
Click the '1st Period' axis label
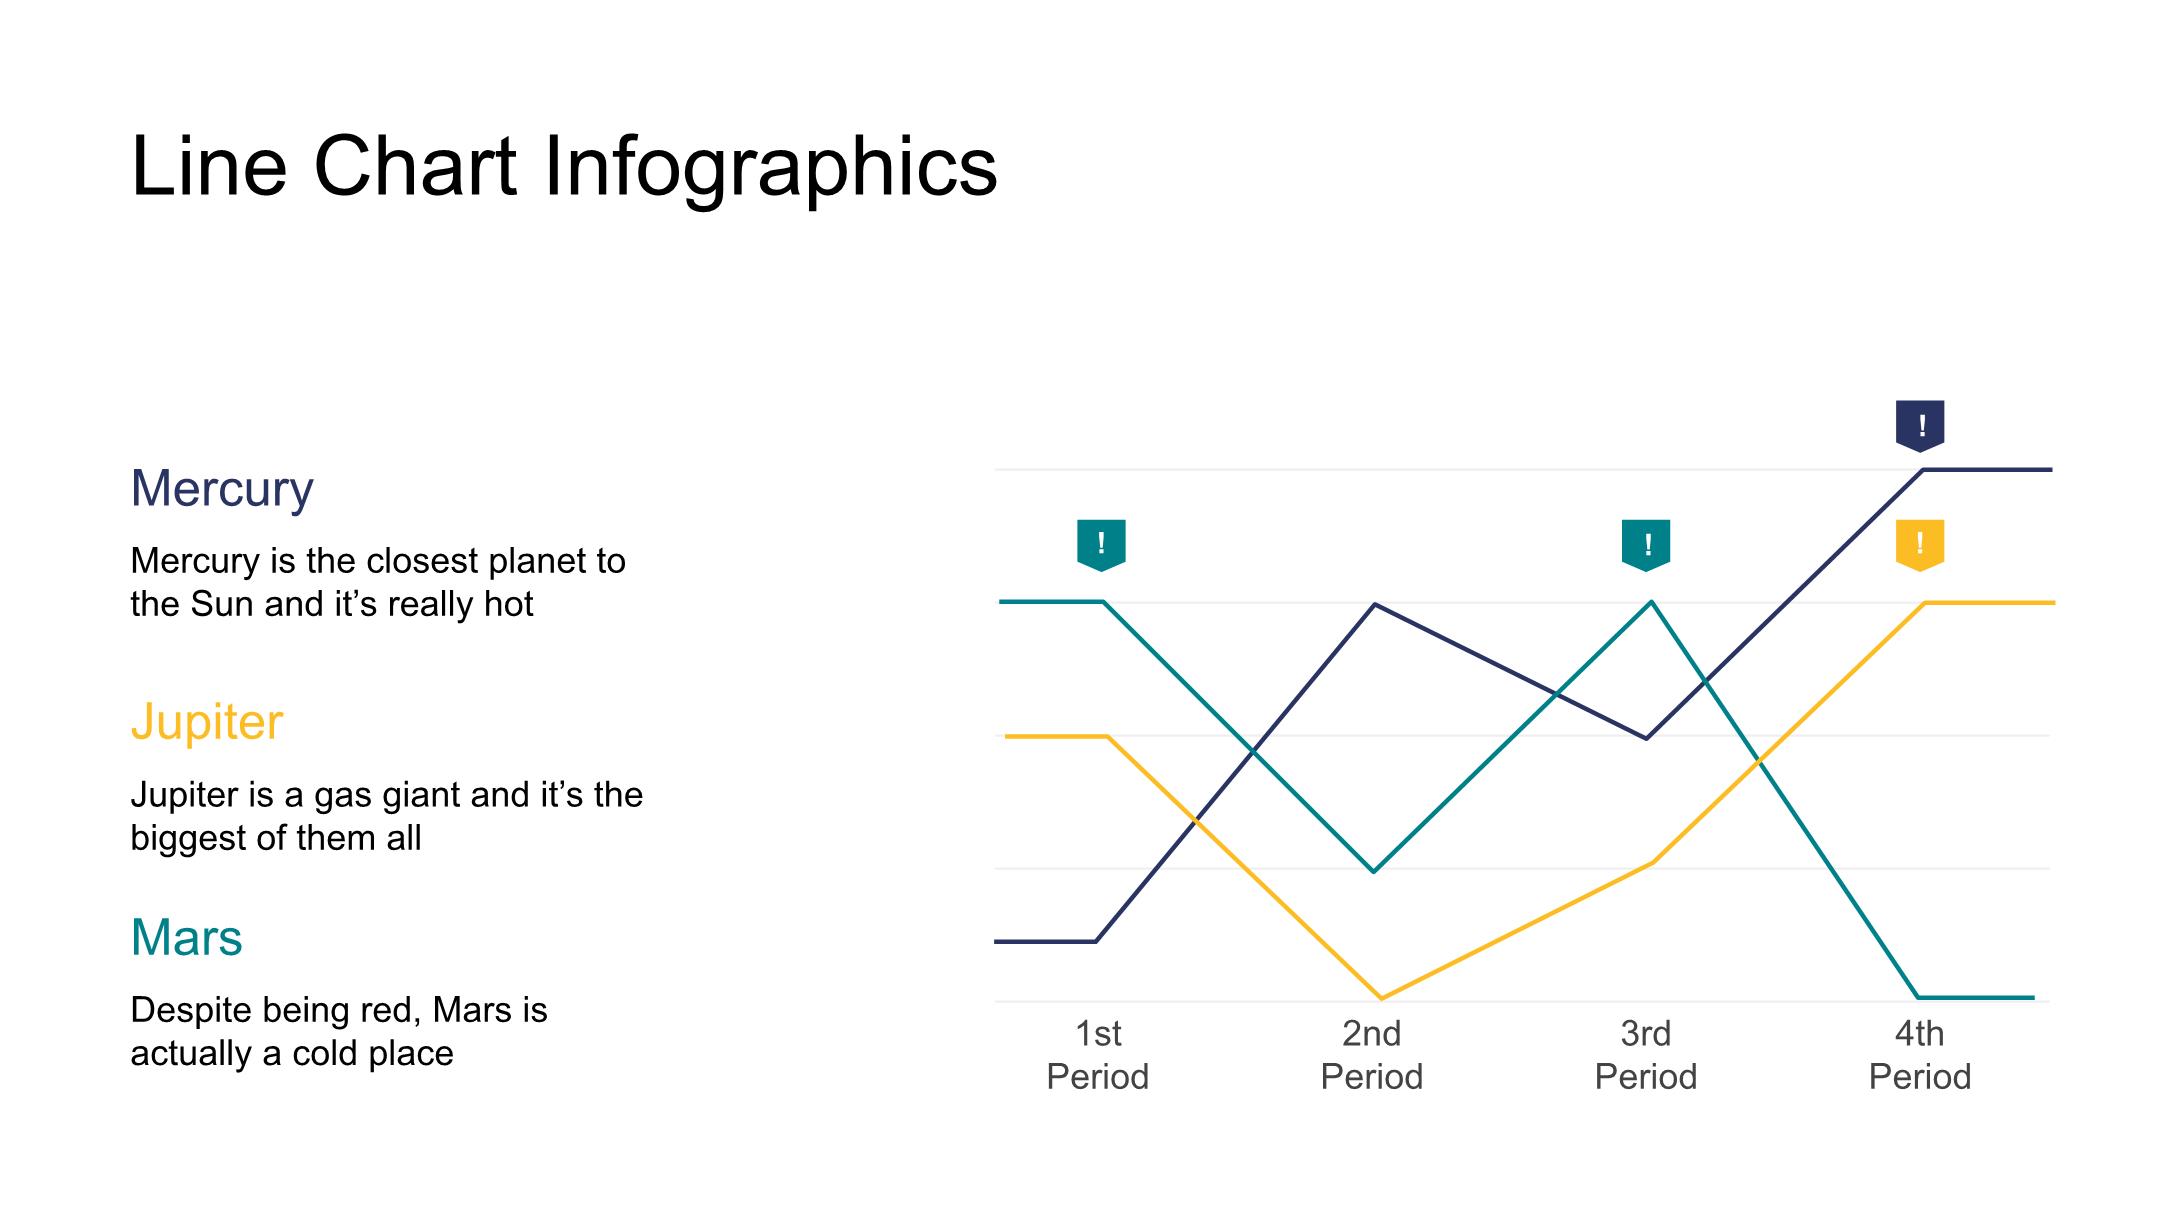[x=1097, y=1055]
